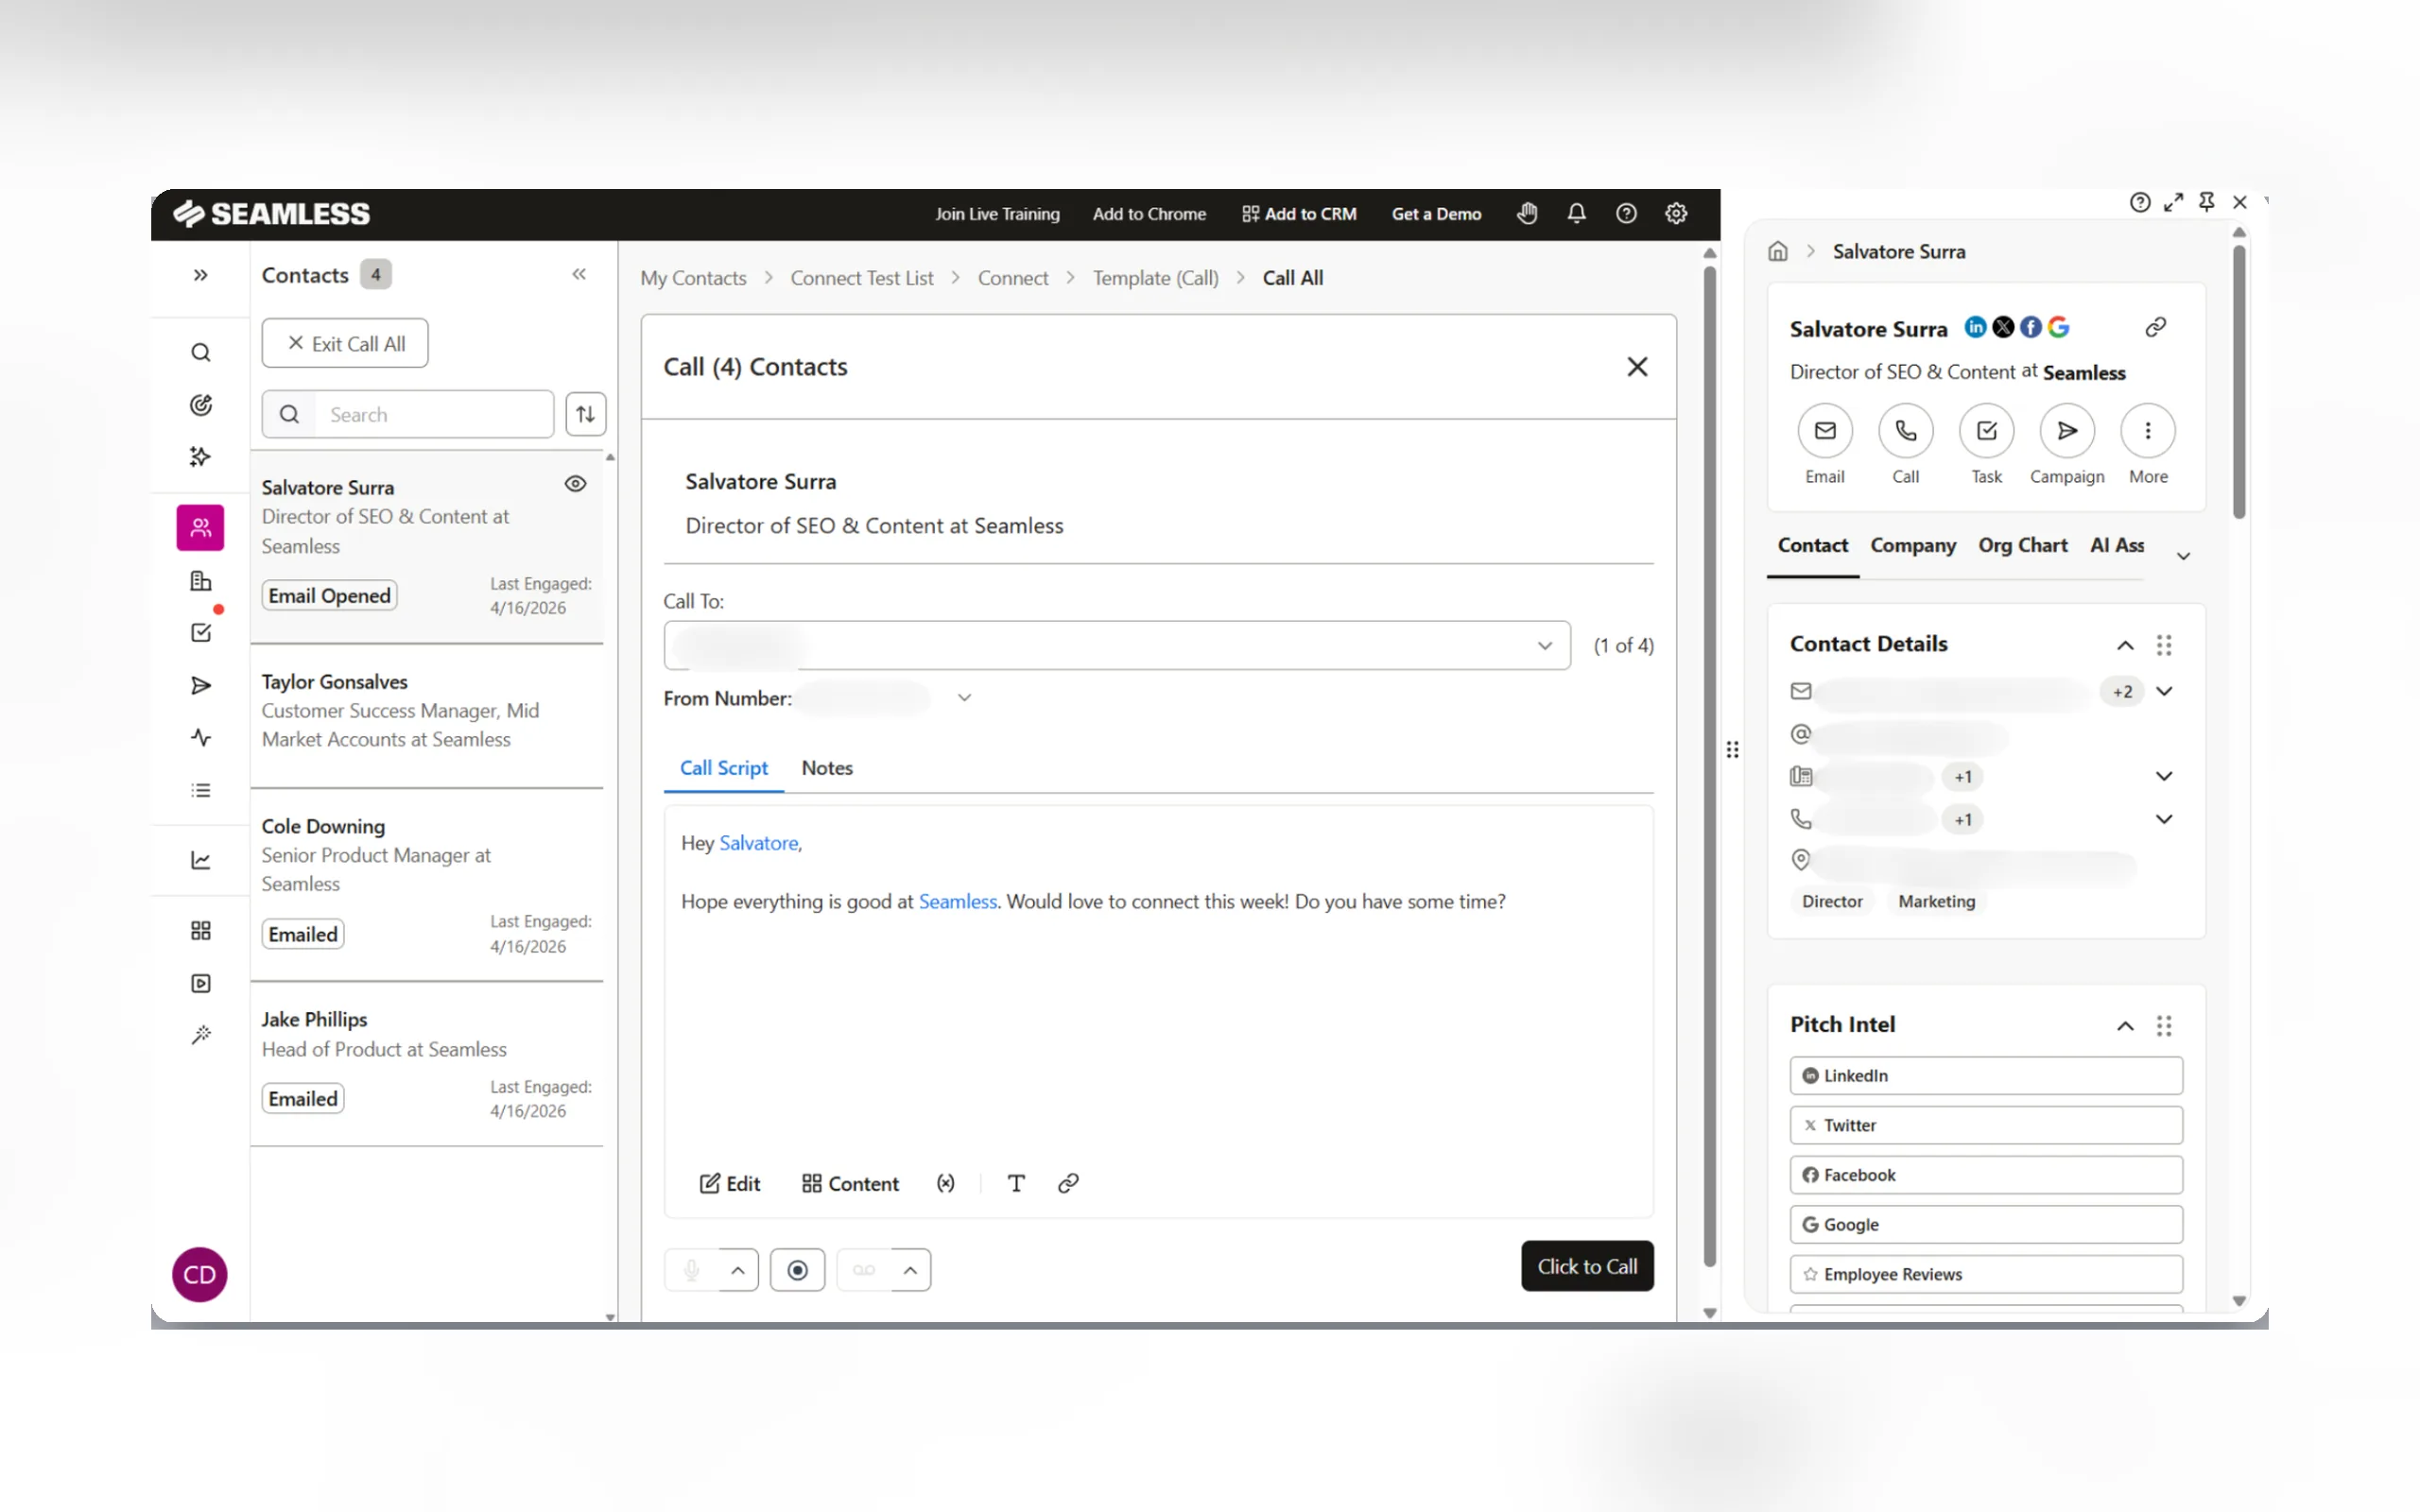Expand the email addresses row chevron

(2164, 691)
